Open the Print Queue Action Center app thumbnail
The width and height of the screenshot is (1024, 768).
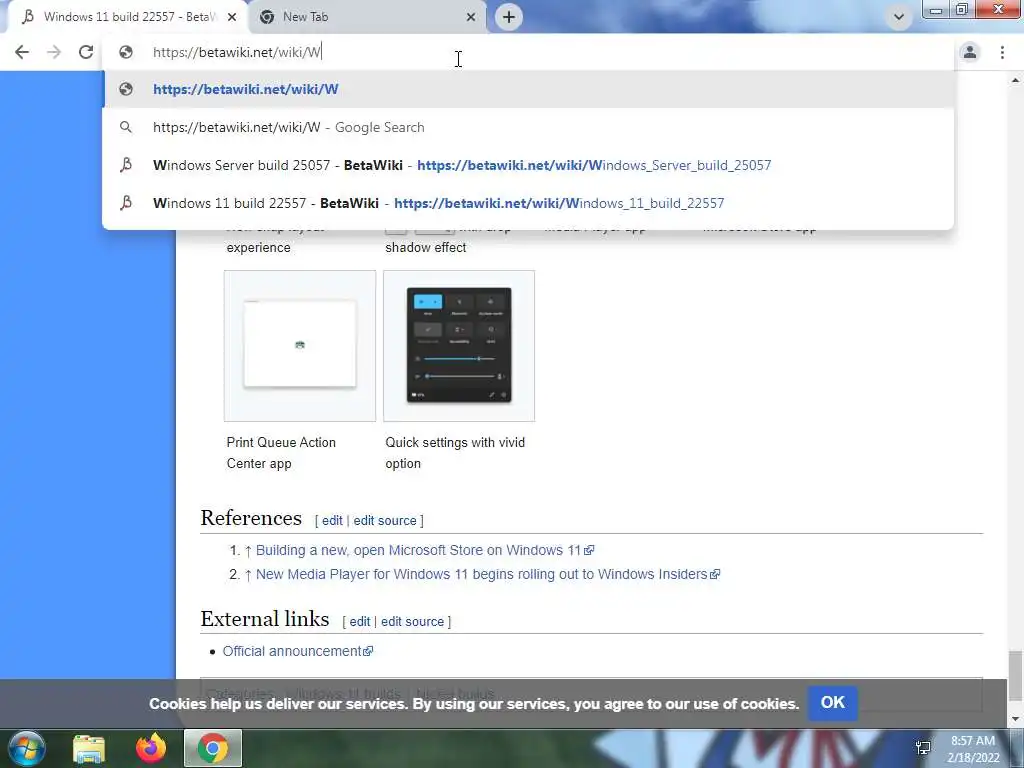point(300,345)
